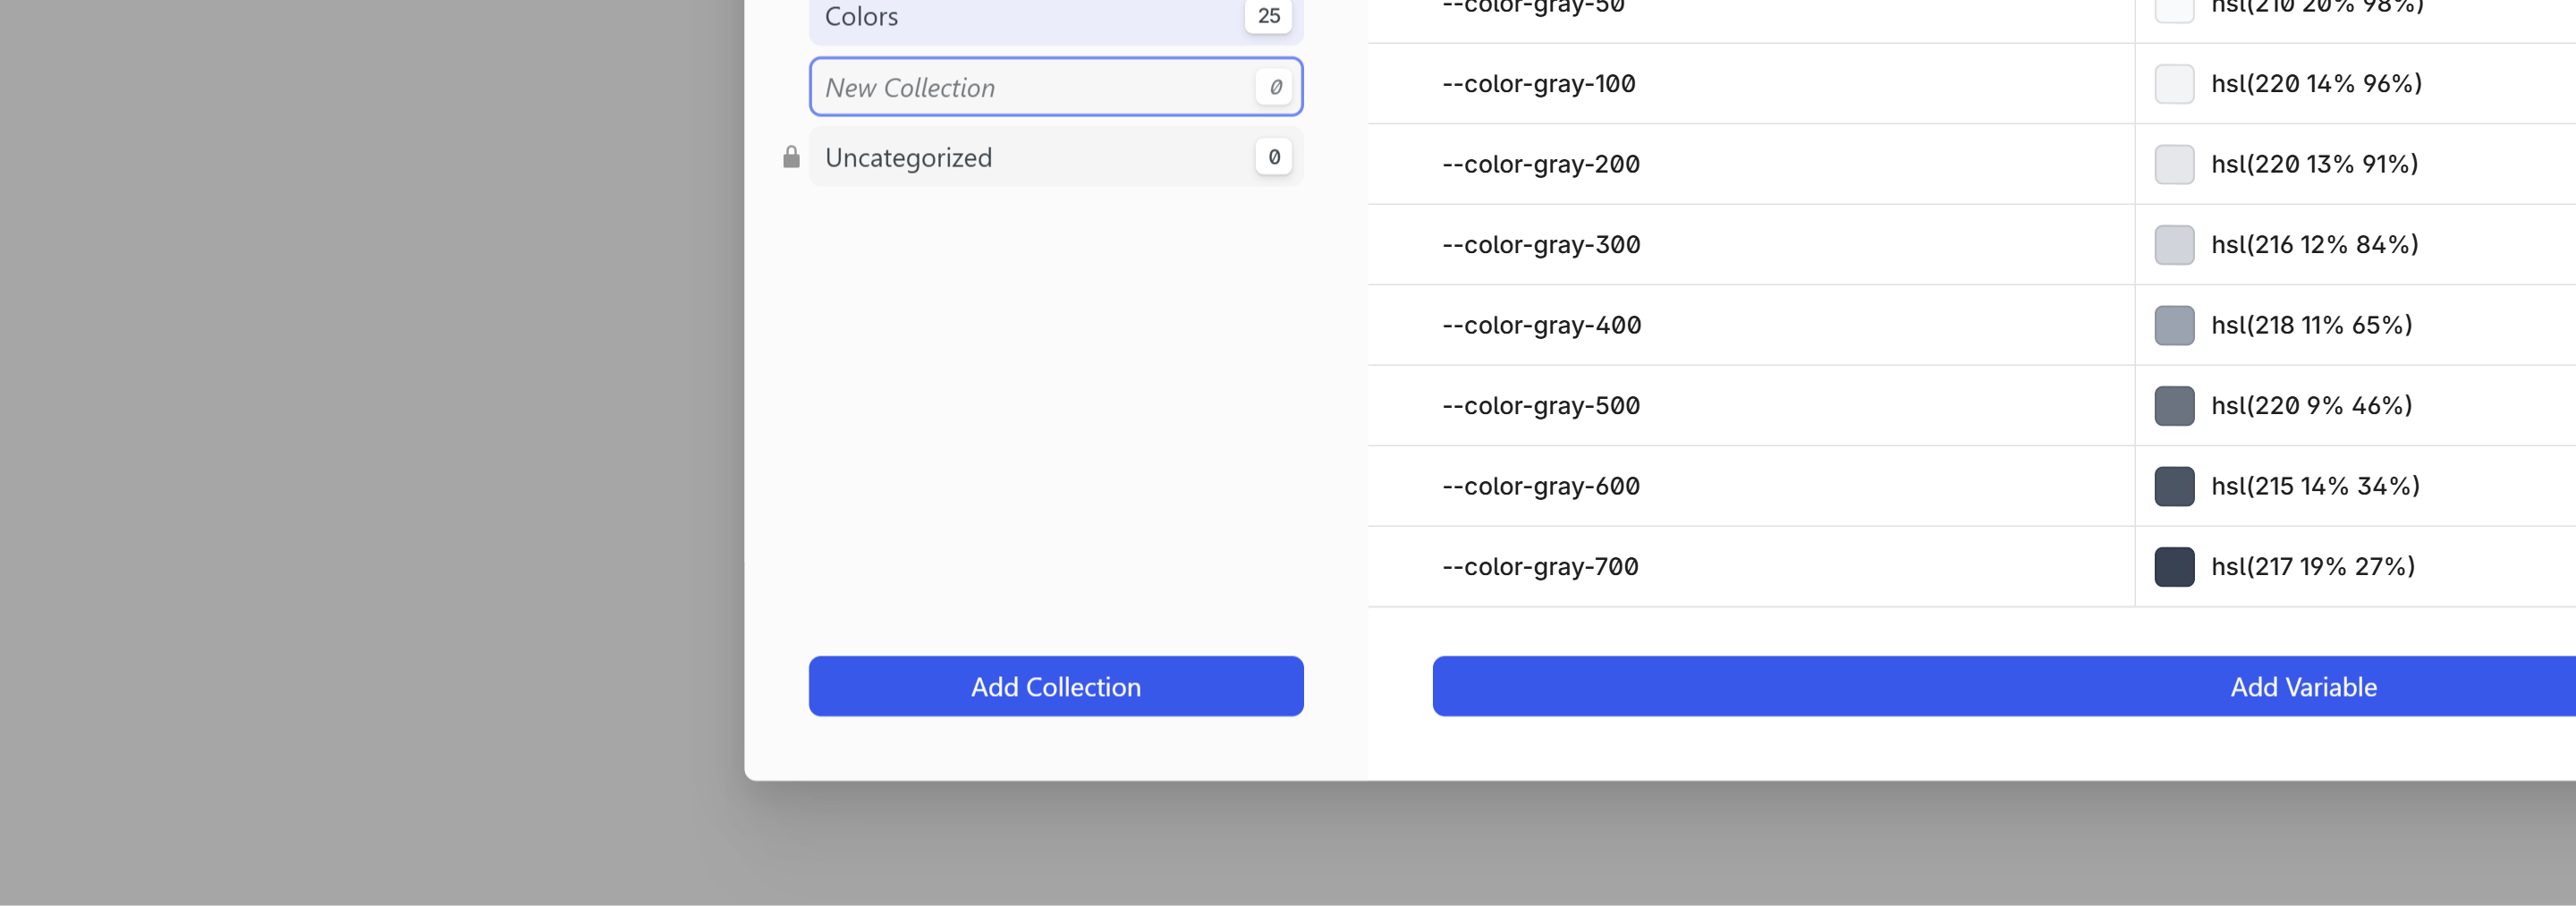2576x906 pixels.
Task: Click the 0 badge on New Collection
Action: click(1274, 87)
